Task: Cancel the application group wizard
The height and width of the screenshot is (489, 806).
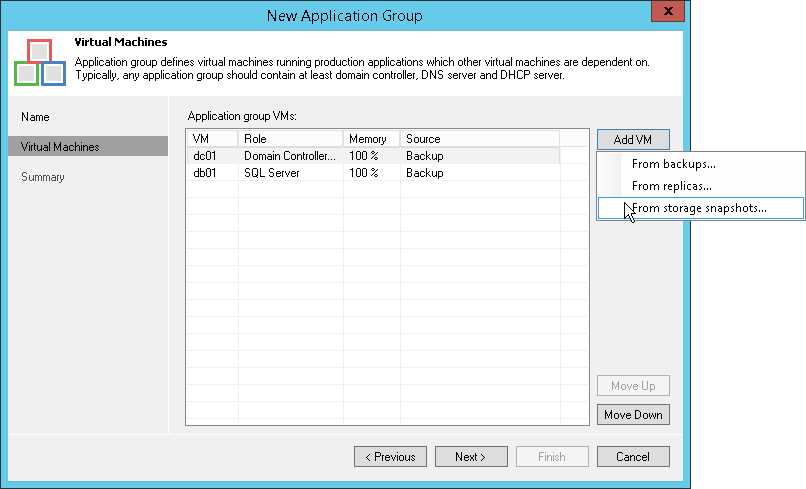Action: pyautogui.click(x=633, y=457)
